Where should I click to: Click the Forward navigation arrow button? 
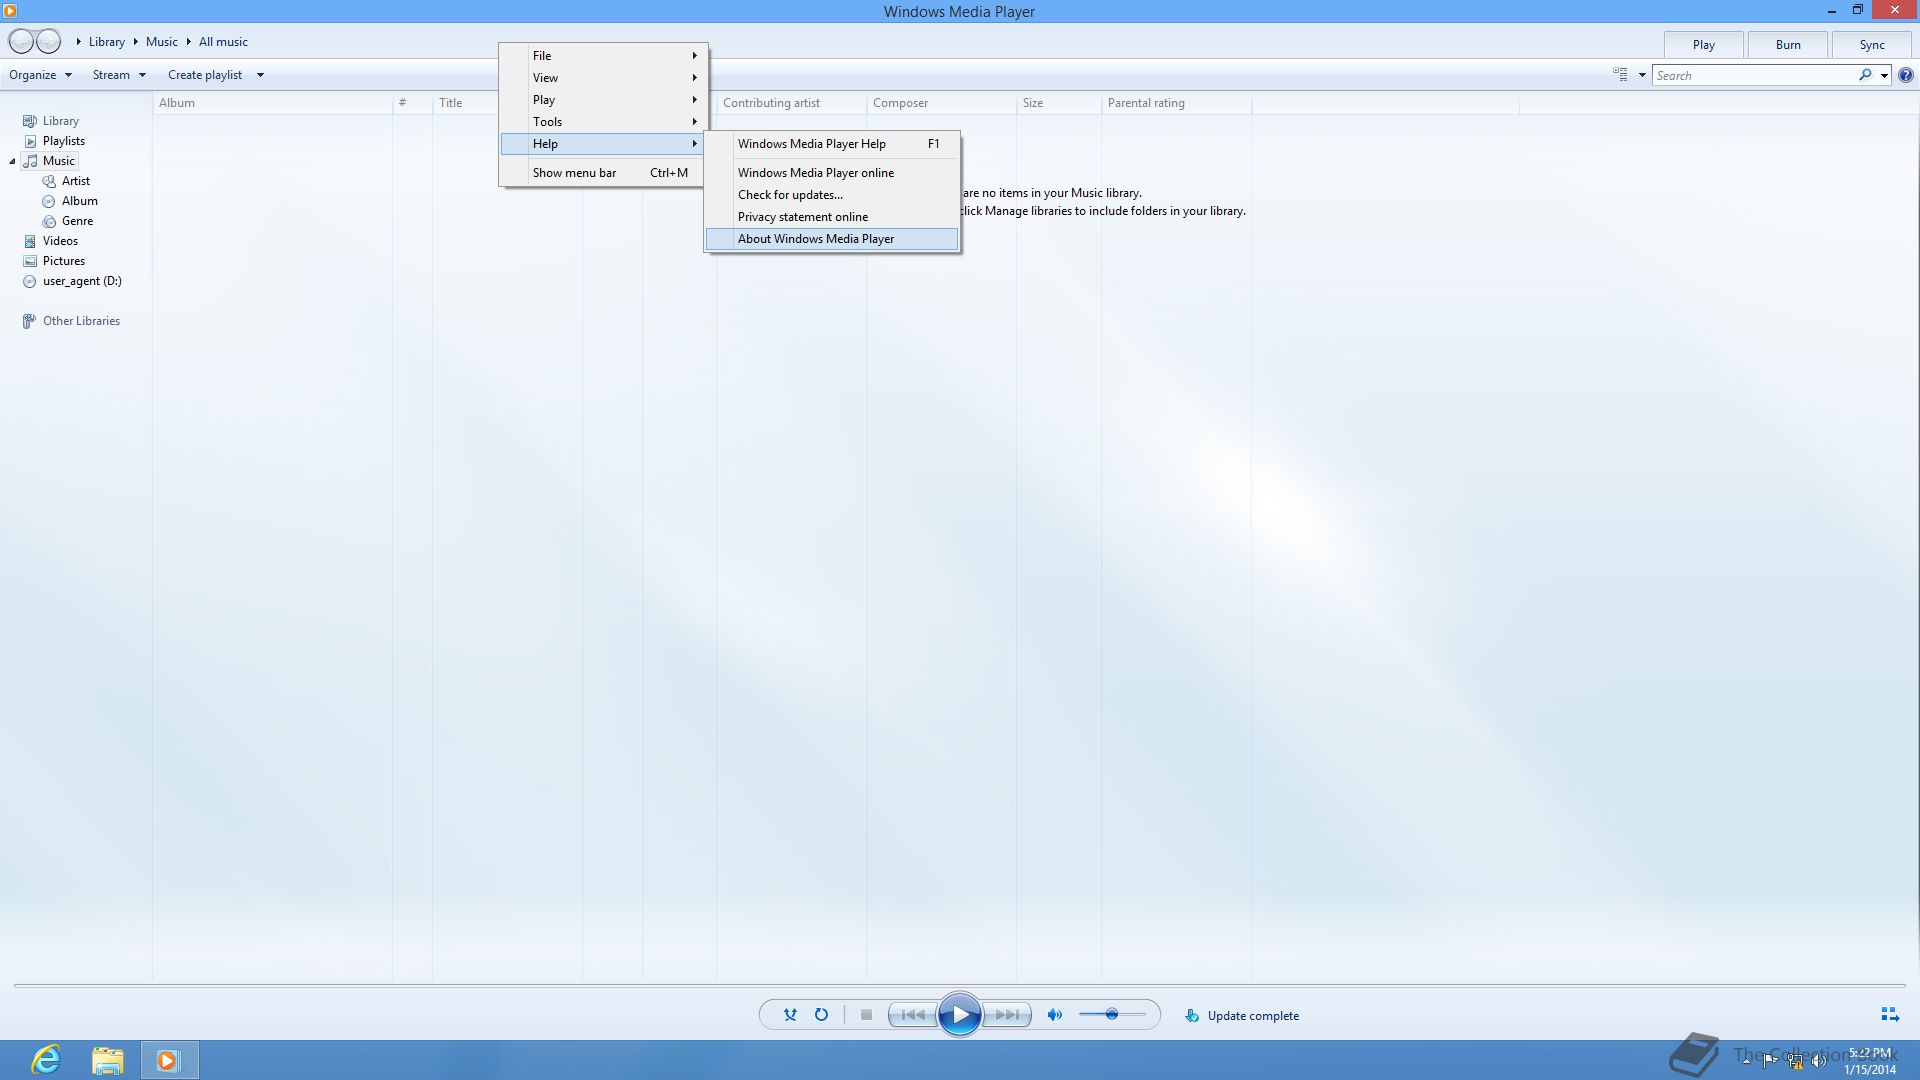(48, 41)
